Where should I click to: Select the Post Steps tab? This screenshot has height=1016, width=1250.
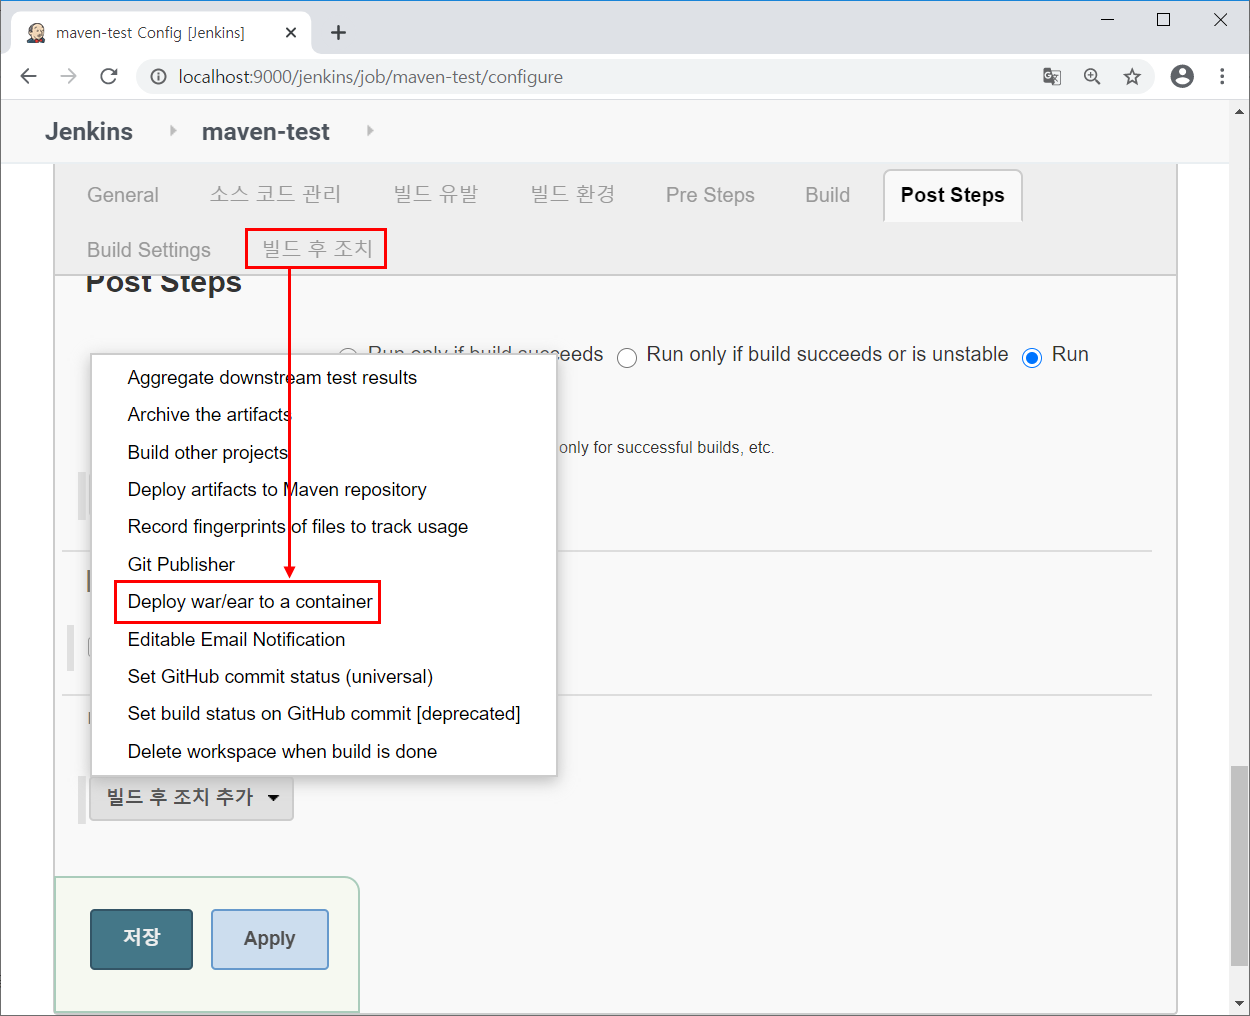(x=953, y=195)
